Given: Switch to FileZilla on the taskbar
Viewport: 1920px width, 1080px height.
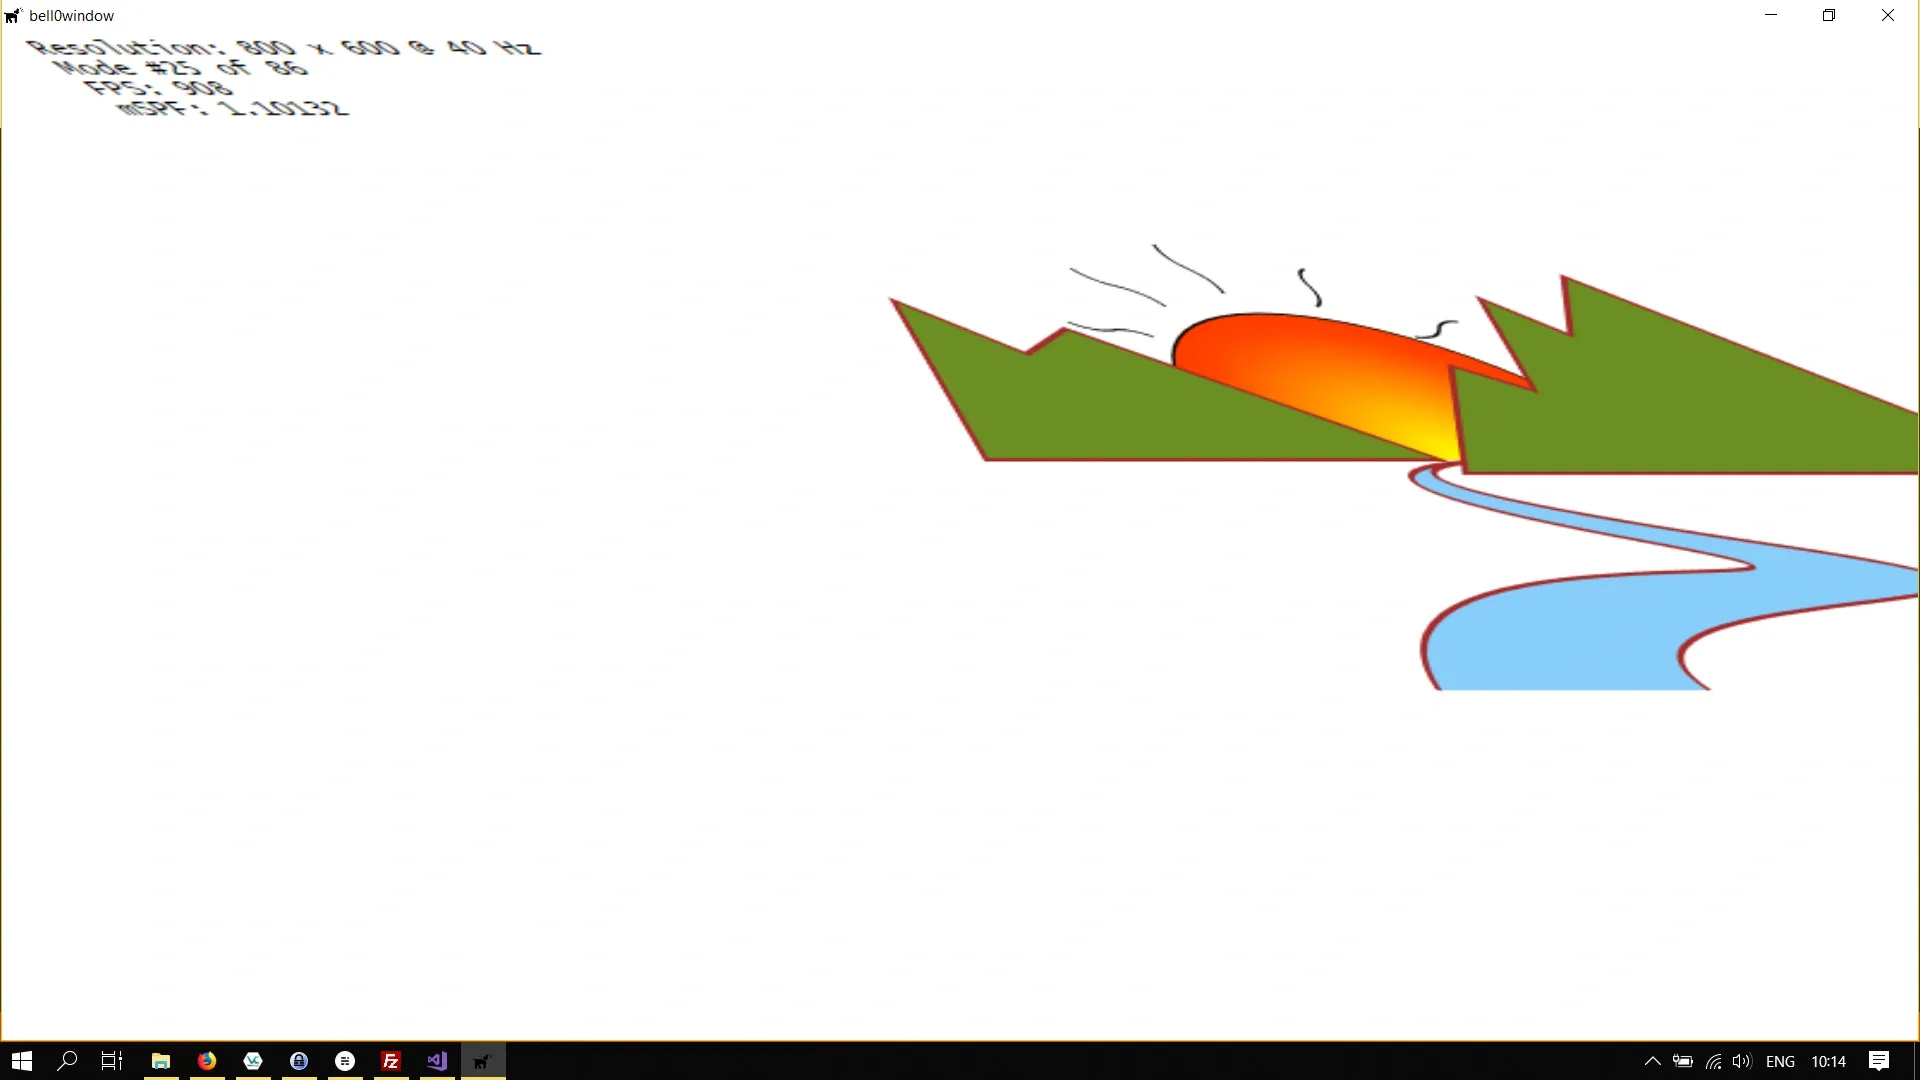Looking at the screenshot, I should click(x=391, y=1061).
